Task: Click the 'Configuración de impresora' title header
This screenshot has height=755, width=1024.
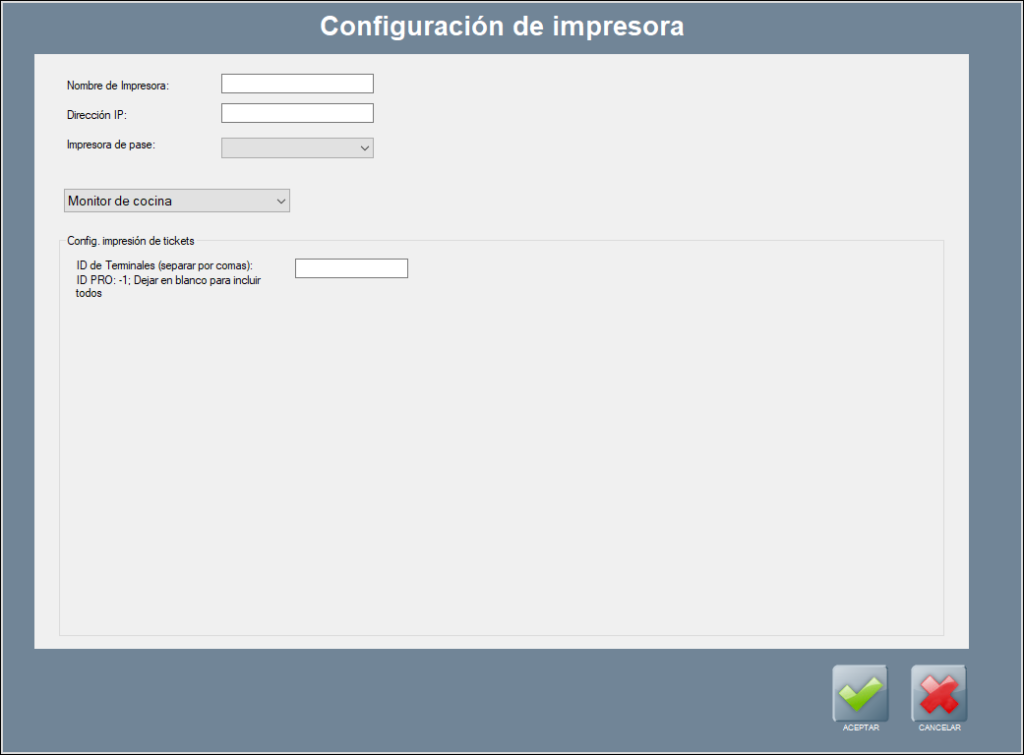Action: (502, 26)
